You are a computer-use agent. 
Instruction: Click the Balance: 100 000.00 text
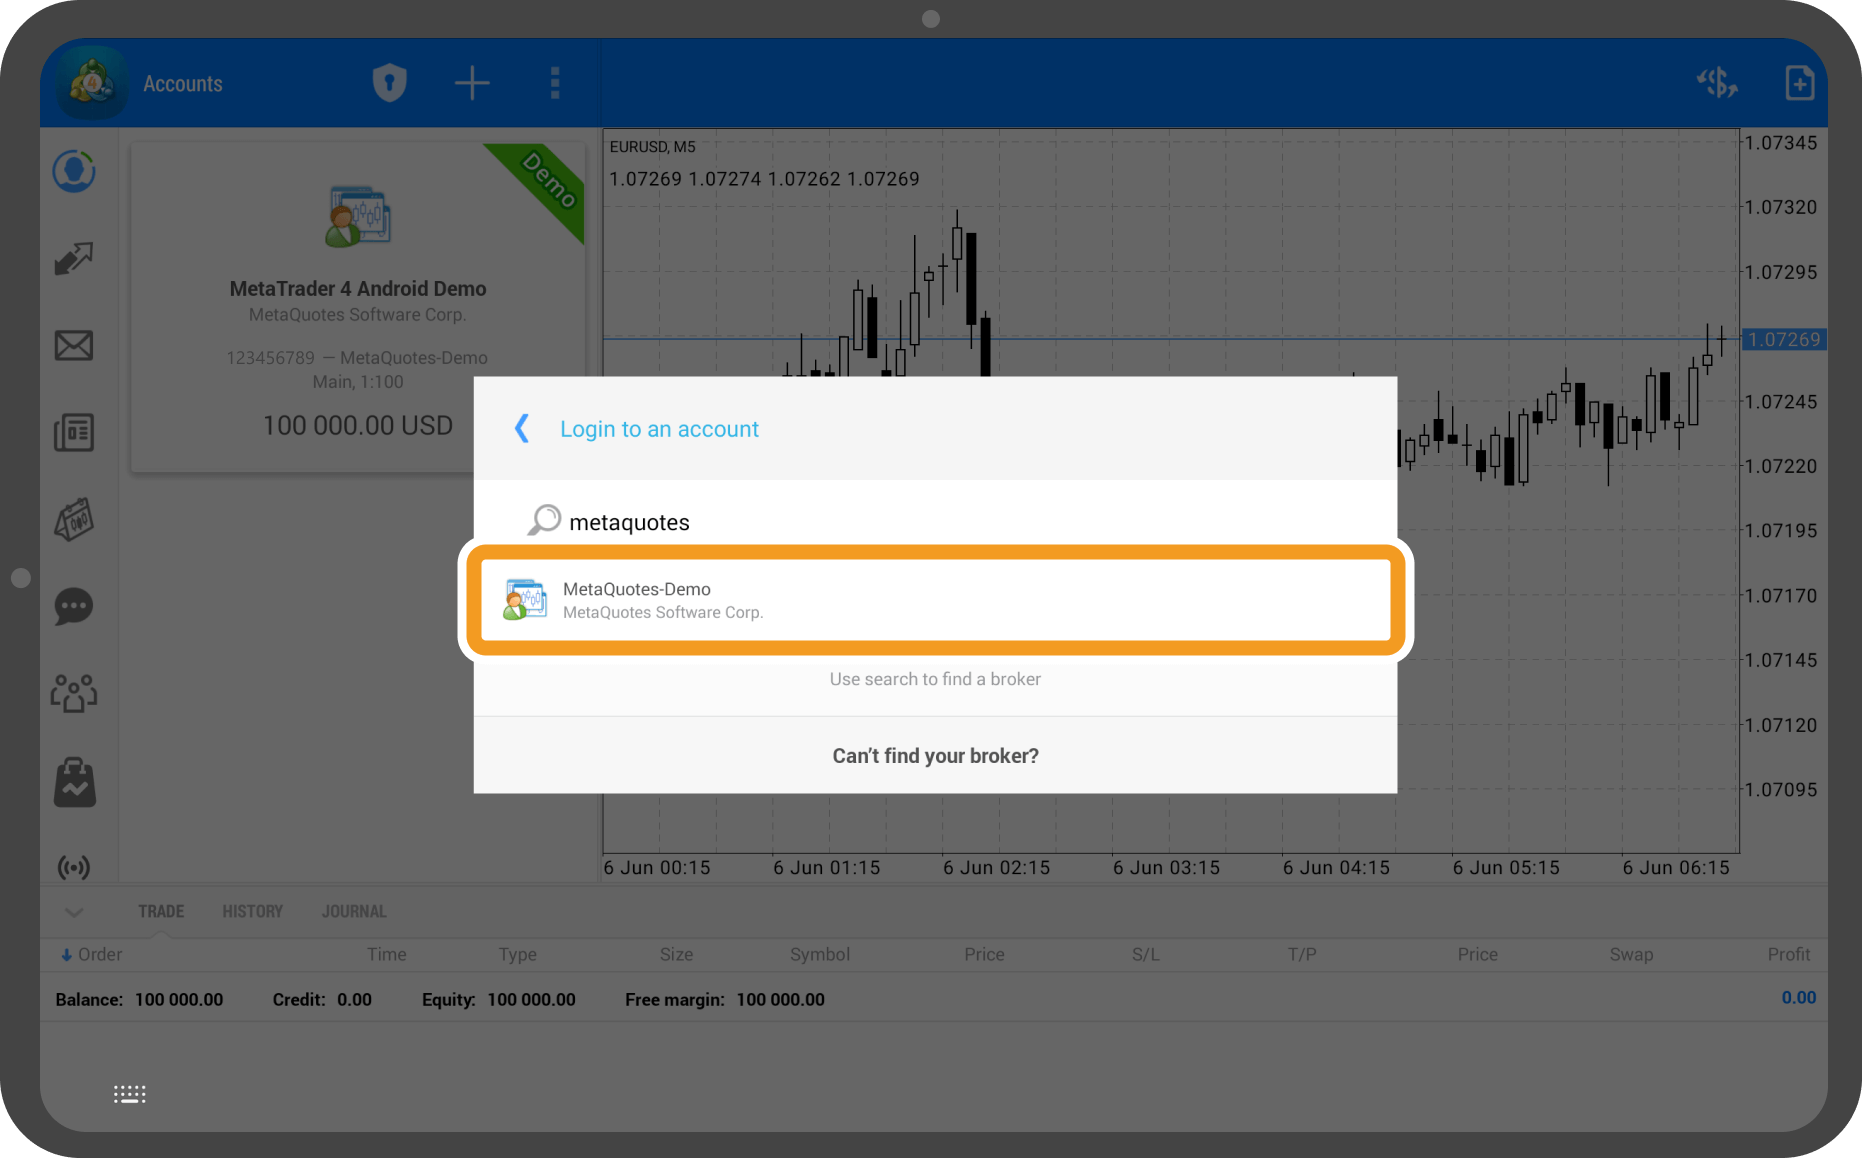click(139, 999)
